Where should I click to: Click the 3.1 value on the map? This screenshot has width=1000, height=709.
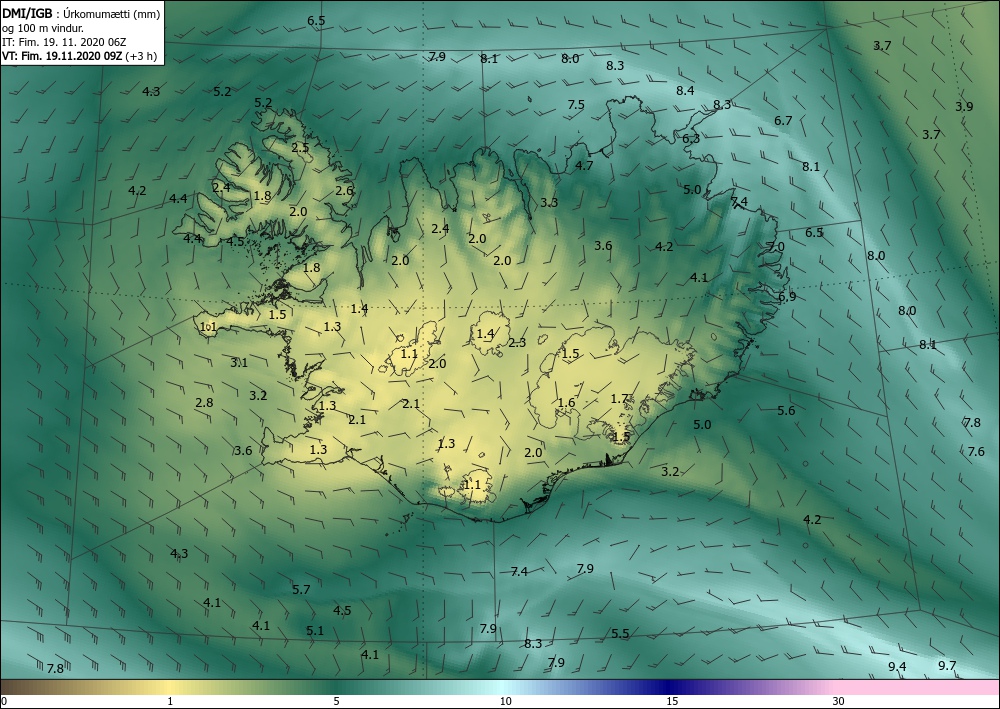(x=239, y=363)
